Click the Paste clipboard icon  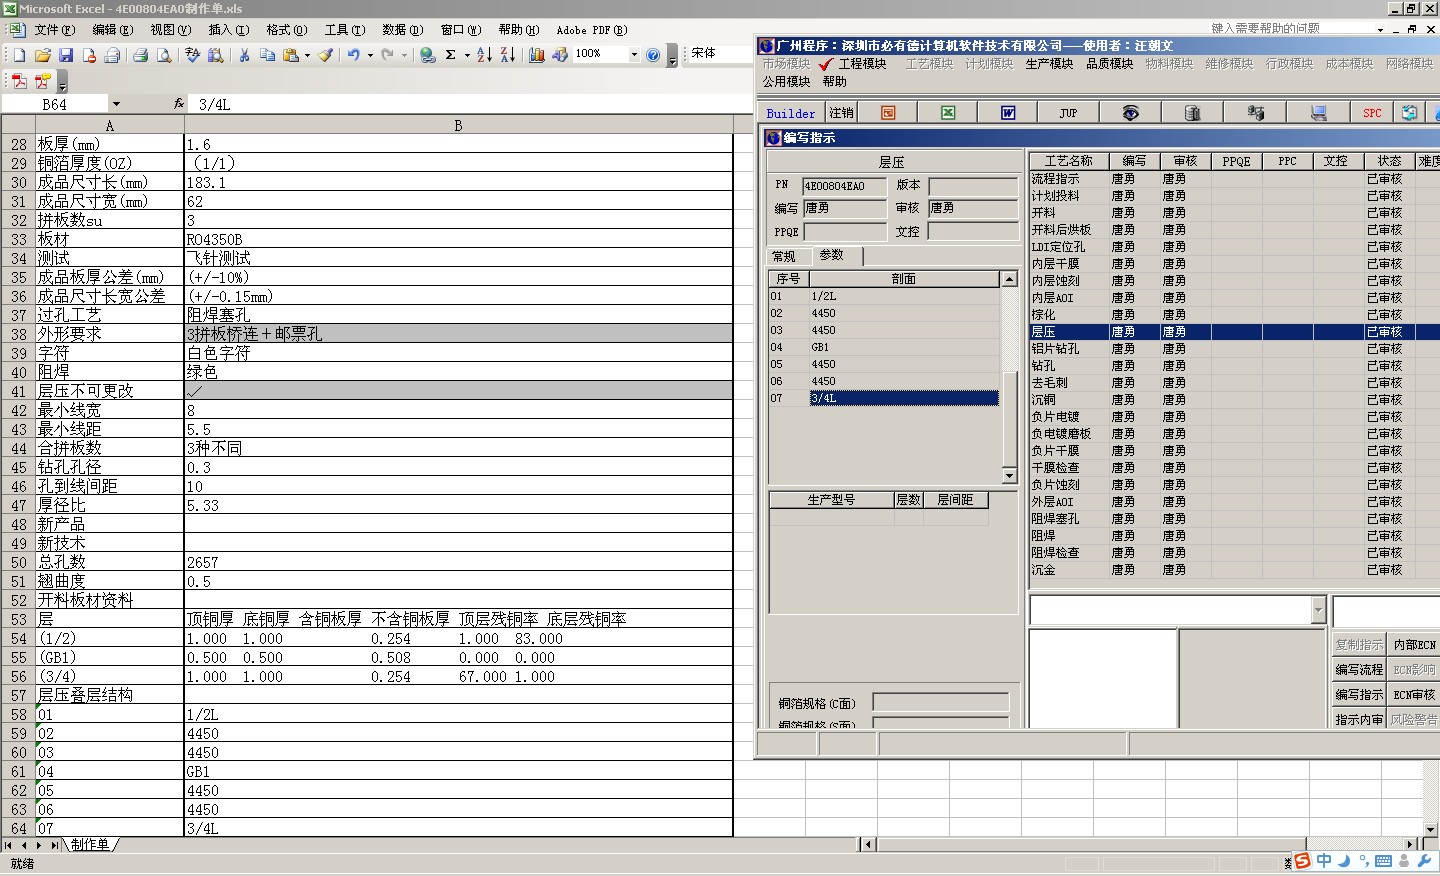pos(291,55)
